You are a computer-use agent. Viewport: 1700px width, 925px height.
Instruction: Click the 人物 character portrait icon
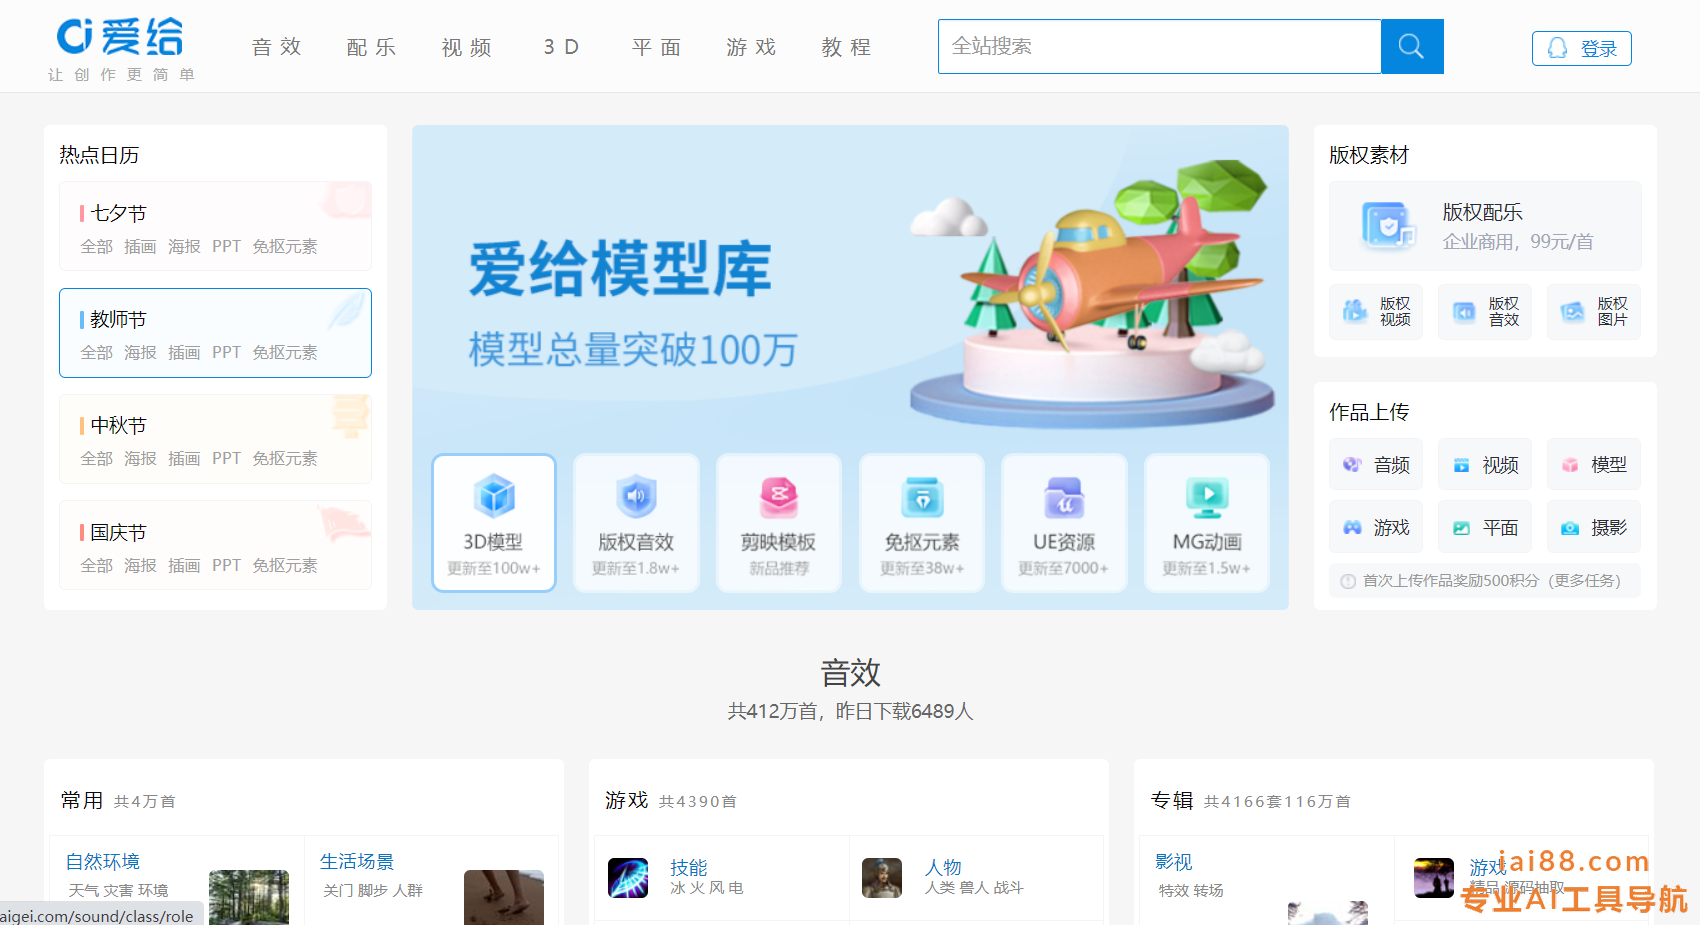882,878
